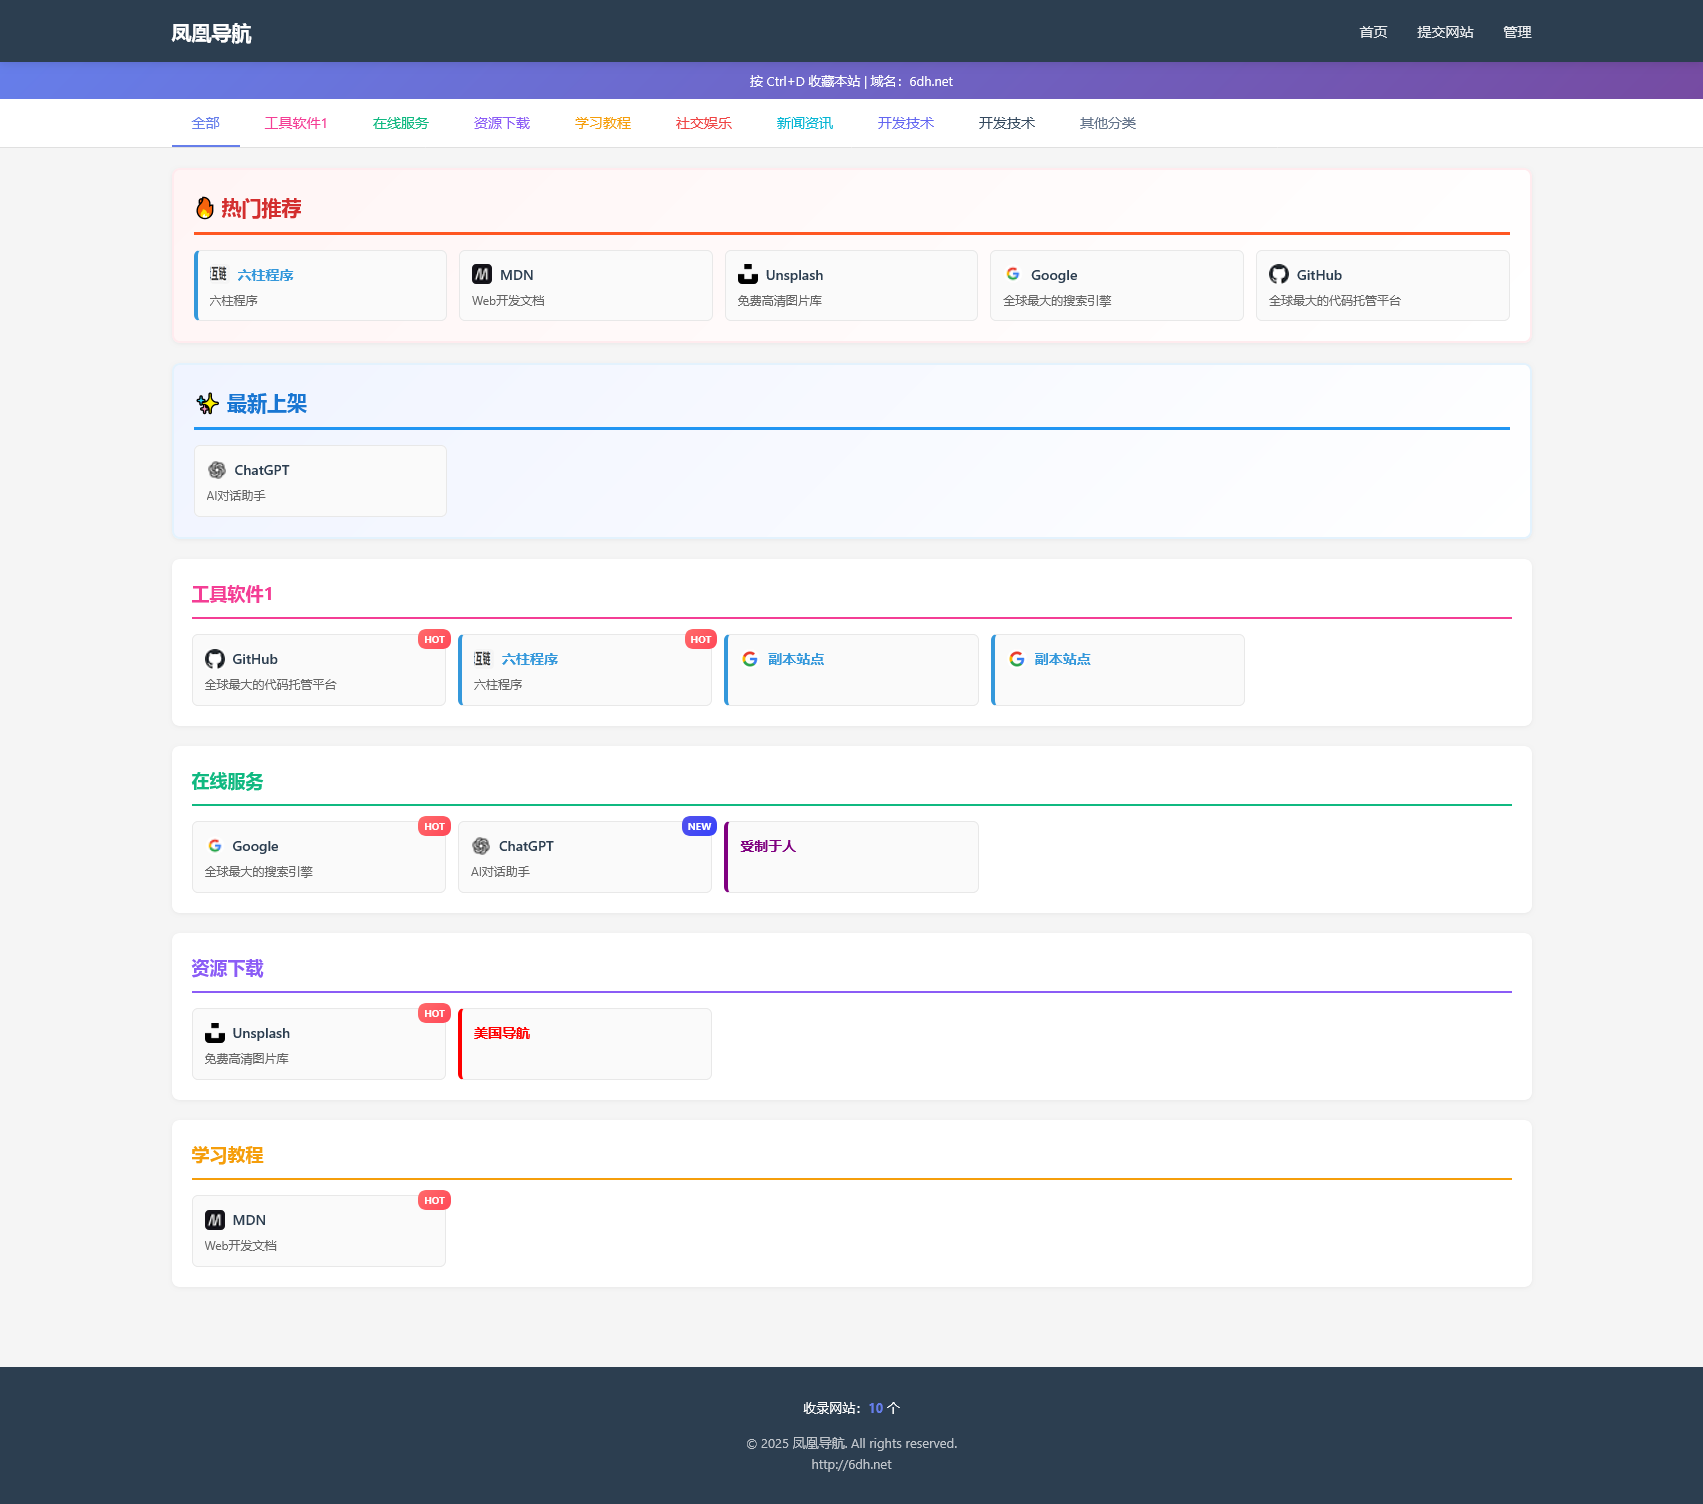The height and width of the screenshot is (1504, 1703).
Task: Click the 凤凰导航 site logo
Action: pos(211,33)
